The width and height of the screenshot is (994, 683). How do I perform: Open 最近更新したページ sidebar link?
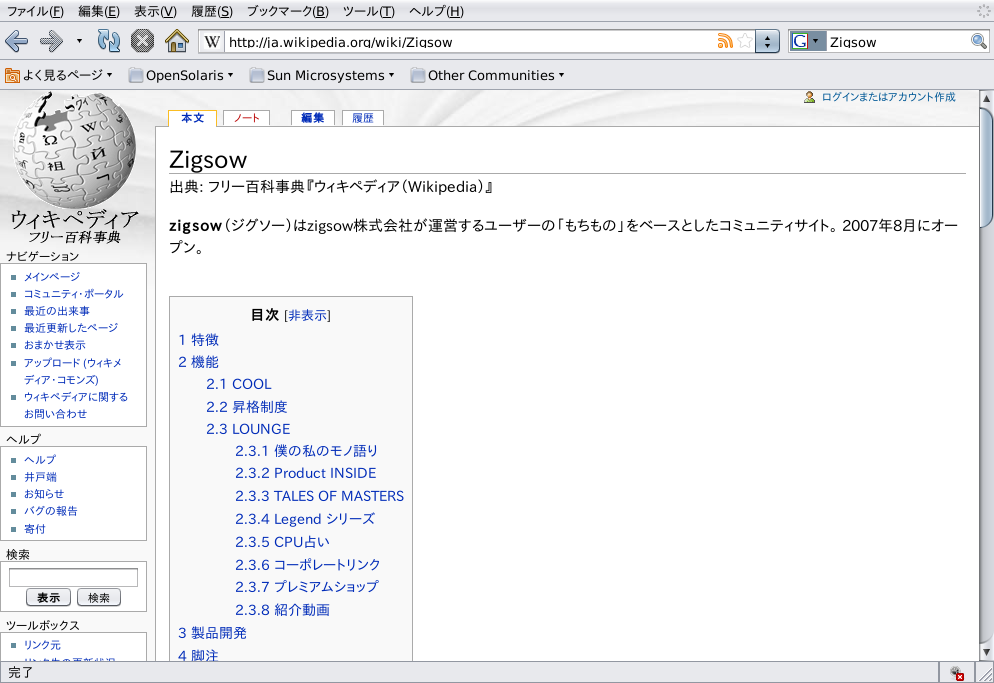71,328
